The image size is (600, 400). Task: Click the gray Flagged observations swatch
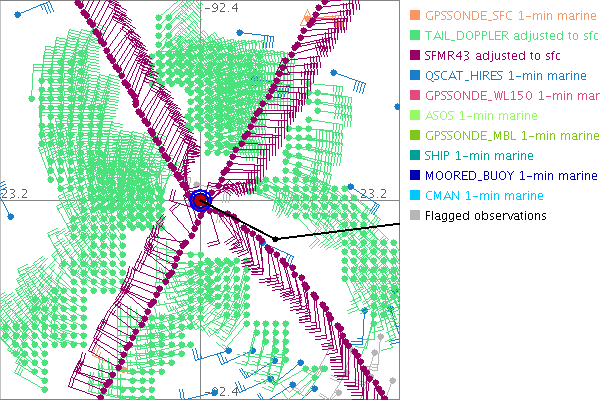[412, 215]
